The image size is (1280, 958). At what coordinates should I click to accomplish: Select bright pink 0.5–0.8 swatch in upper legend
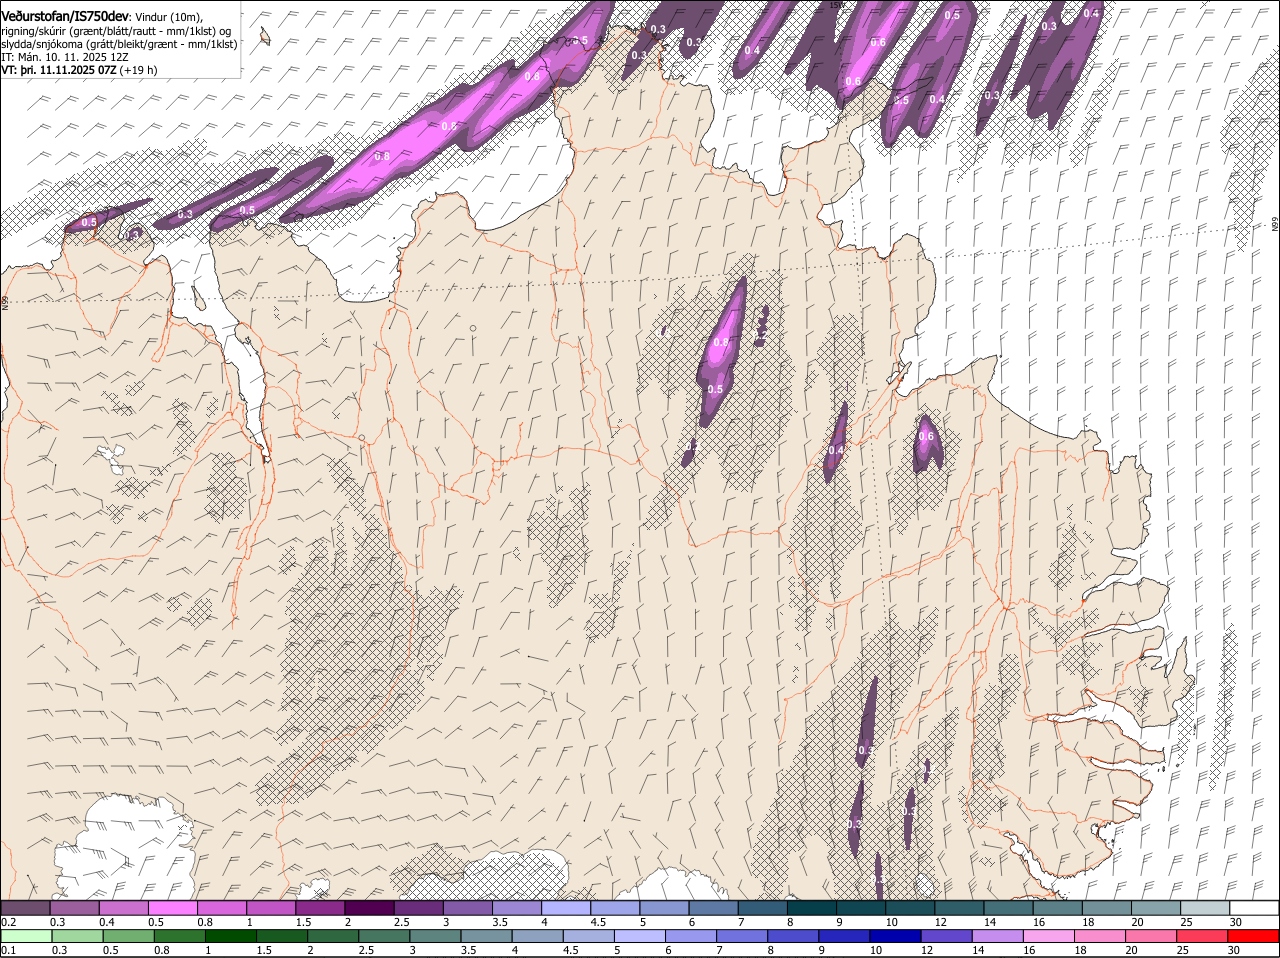click(172, 908)
